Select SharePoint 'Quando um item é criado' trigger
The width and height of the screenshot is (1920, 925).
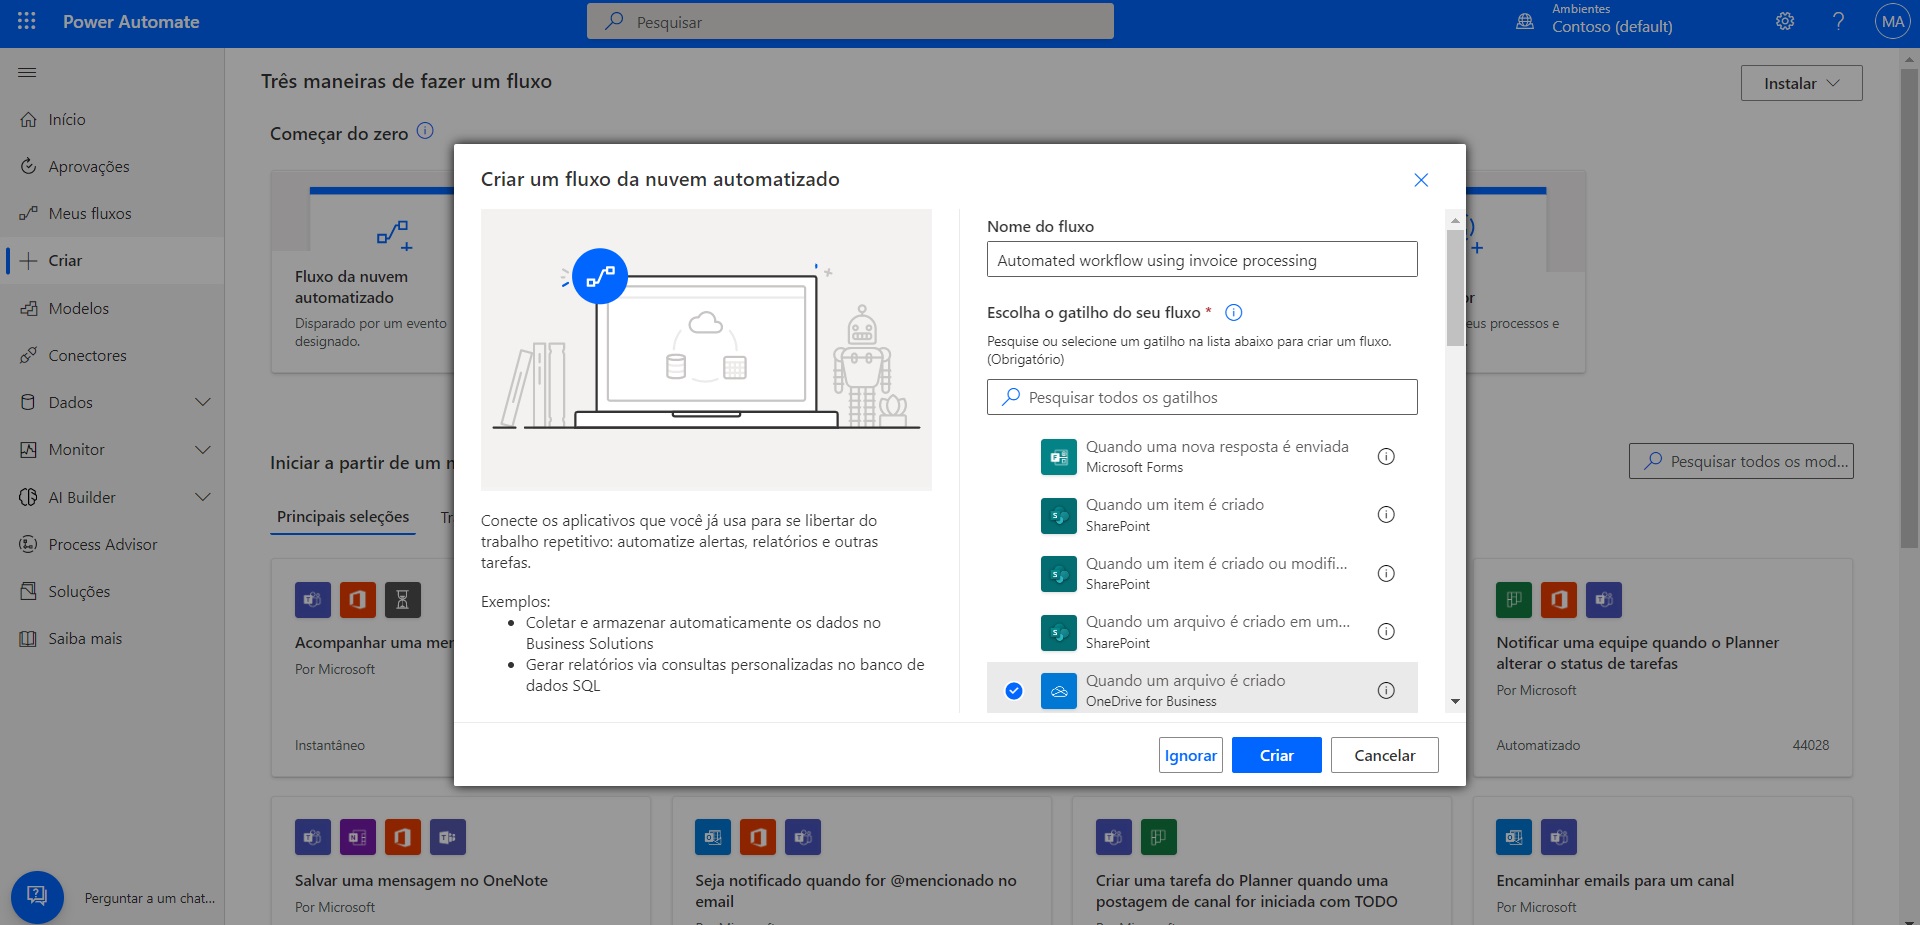[1174, 514]
